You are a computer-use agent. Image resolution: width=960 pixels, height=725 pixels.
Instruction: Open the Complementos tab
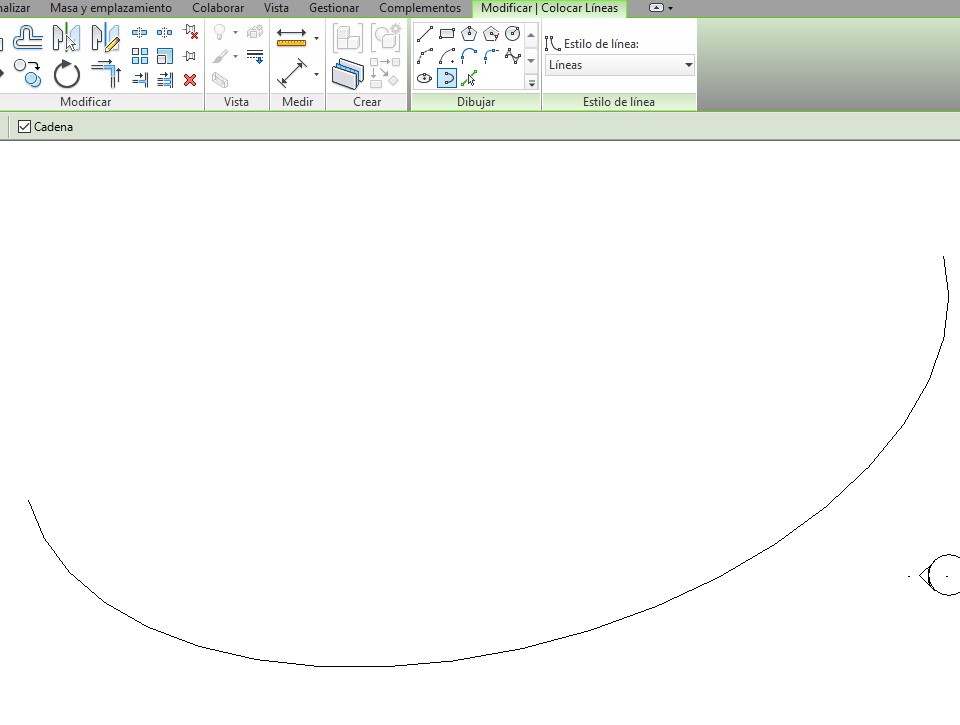coord(420,8)
